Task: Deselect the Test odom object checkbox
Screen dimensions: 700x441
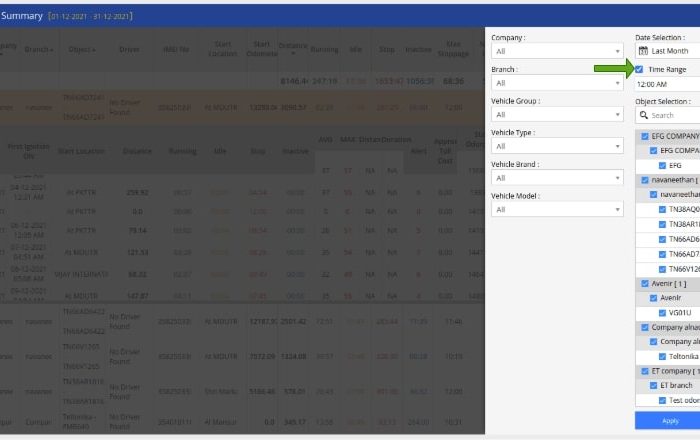Action: [x=663, y=400]
